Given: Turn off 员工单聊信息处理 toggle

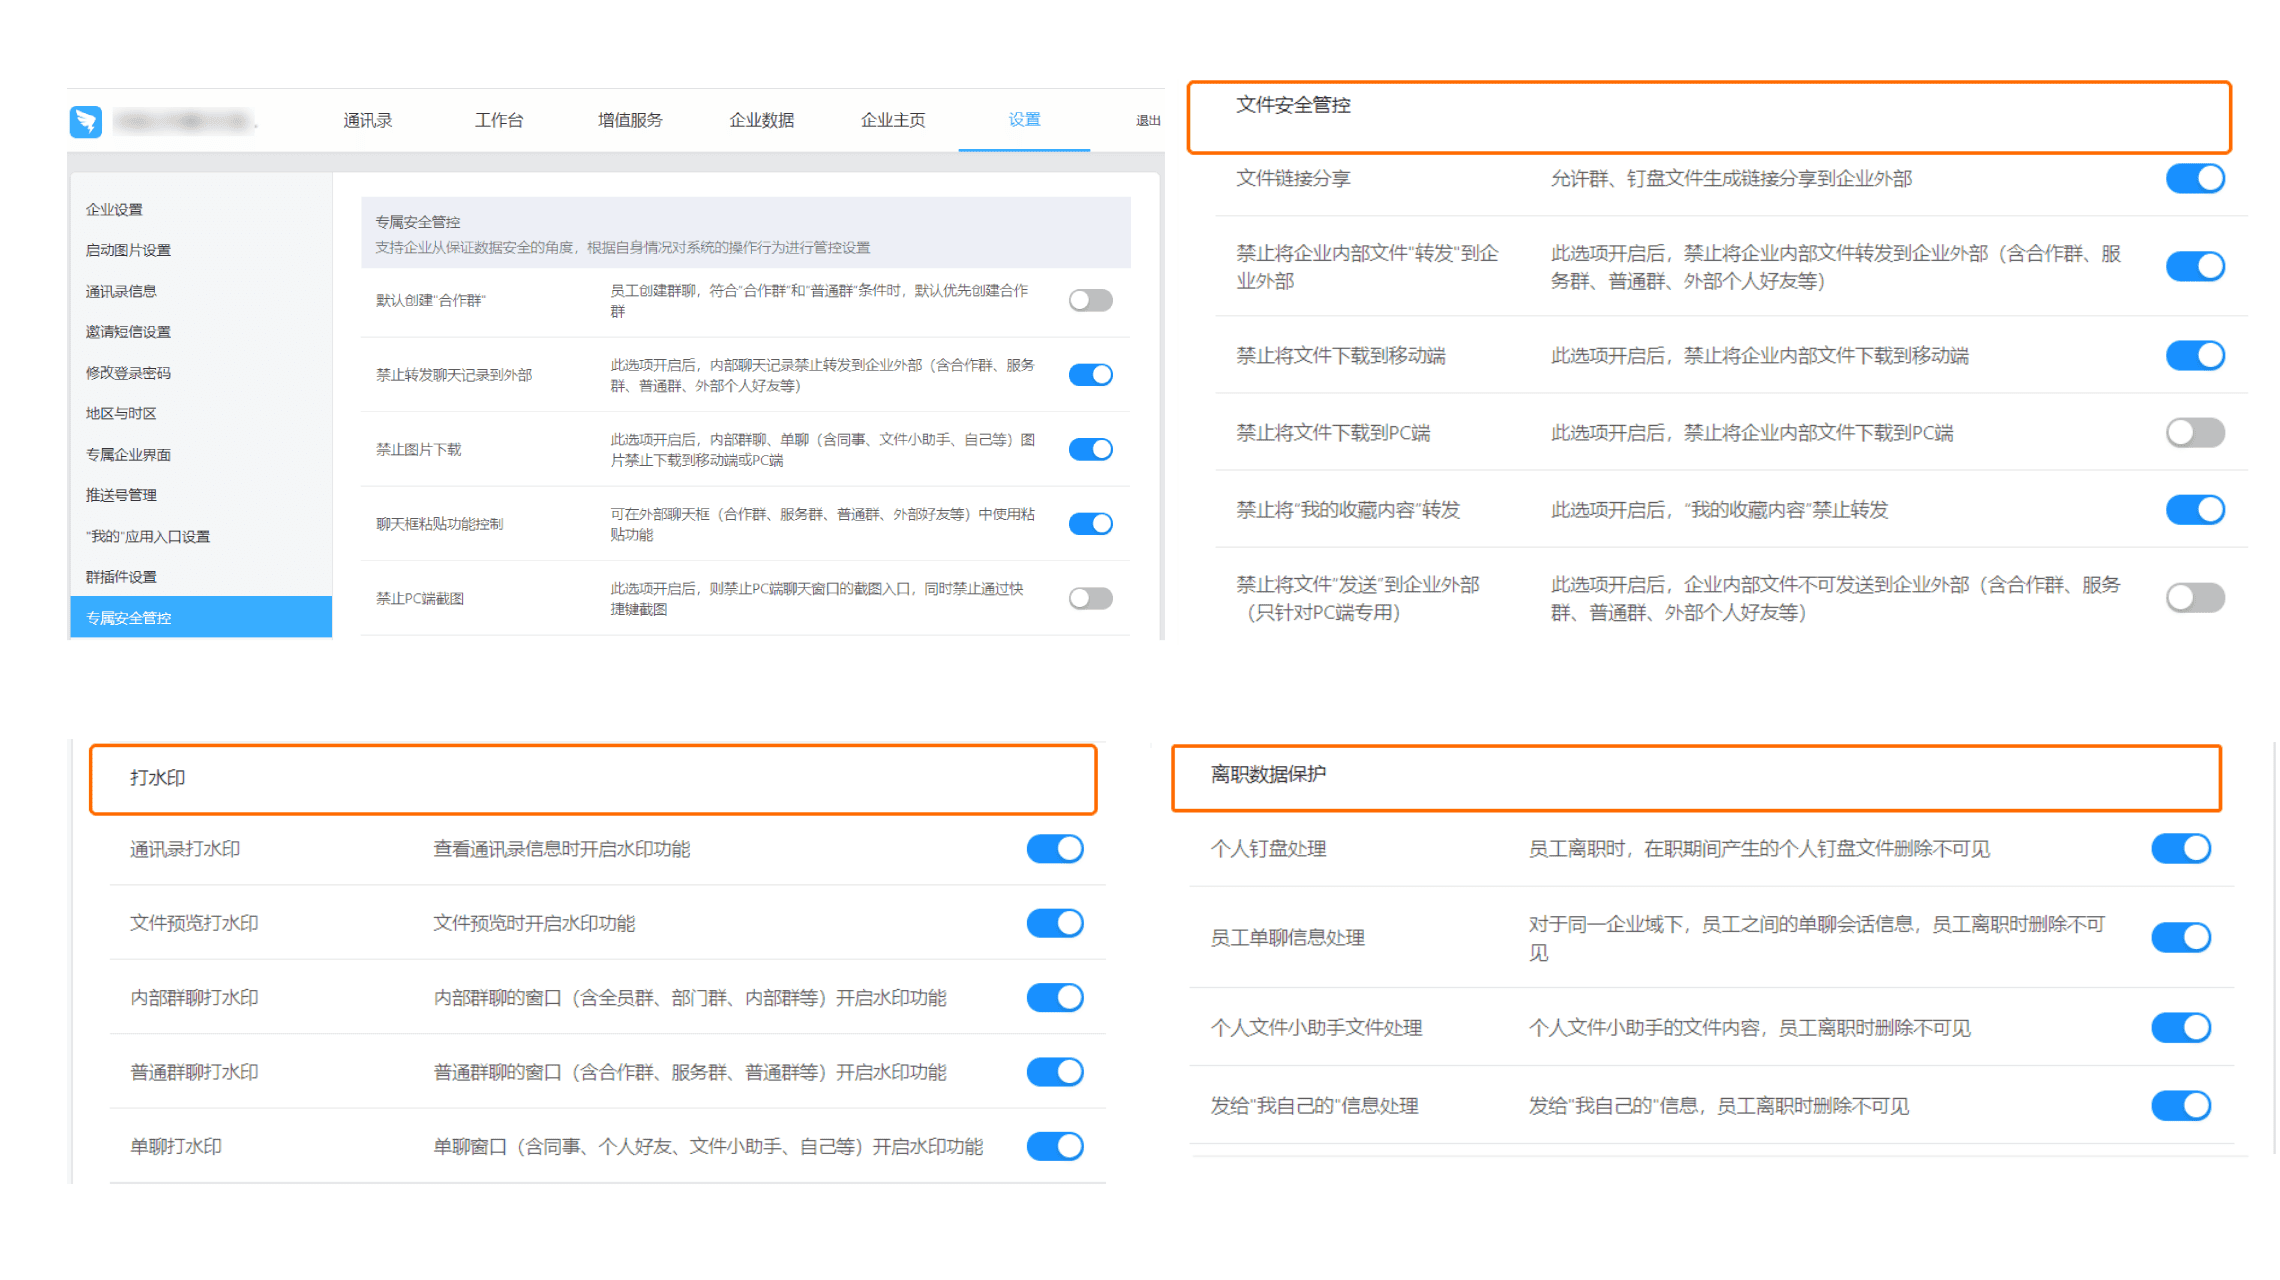Looking at the screenshot, I should coord(2180,937).
